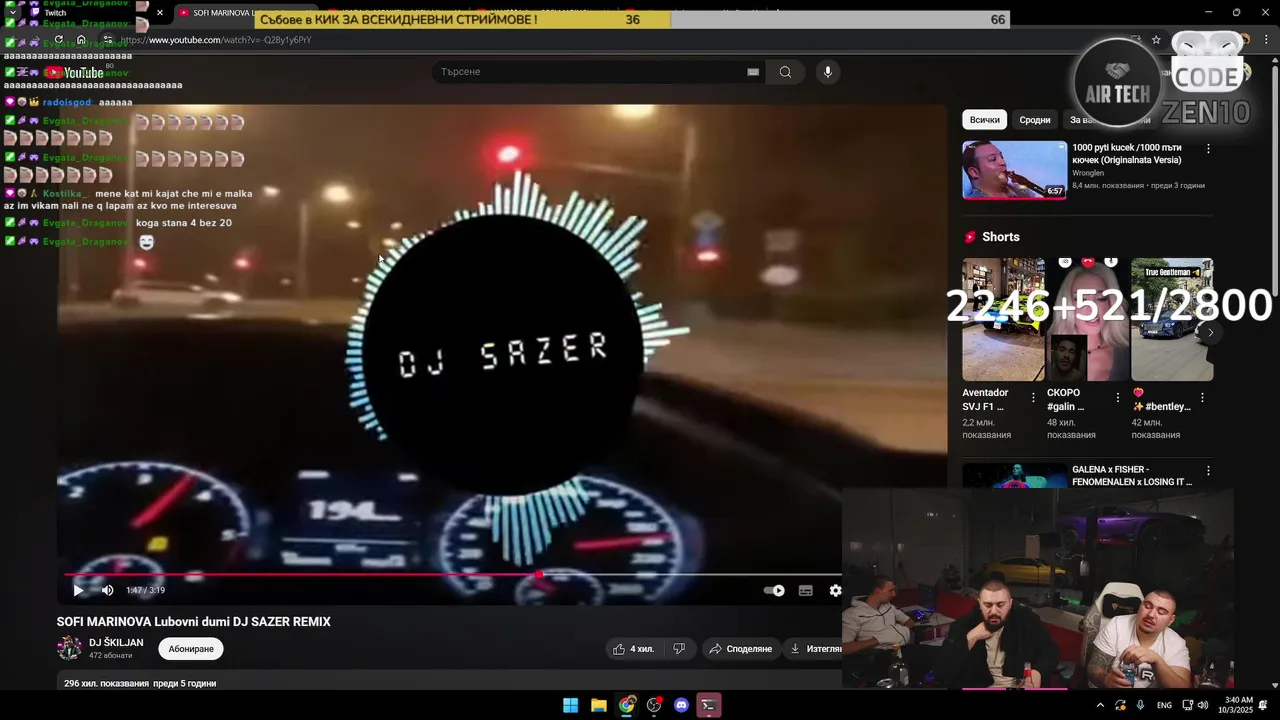Open GALENA x FISHER - FENOMENALEN video title

pos(1132,476)
